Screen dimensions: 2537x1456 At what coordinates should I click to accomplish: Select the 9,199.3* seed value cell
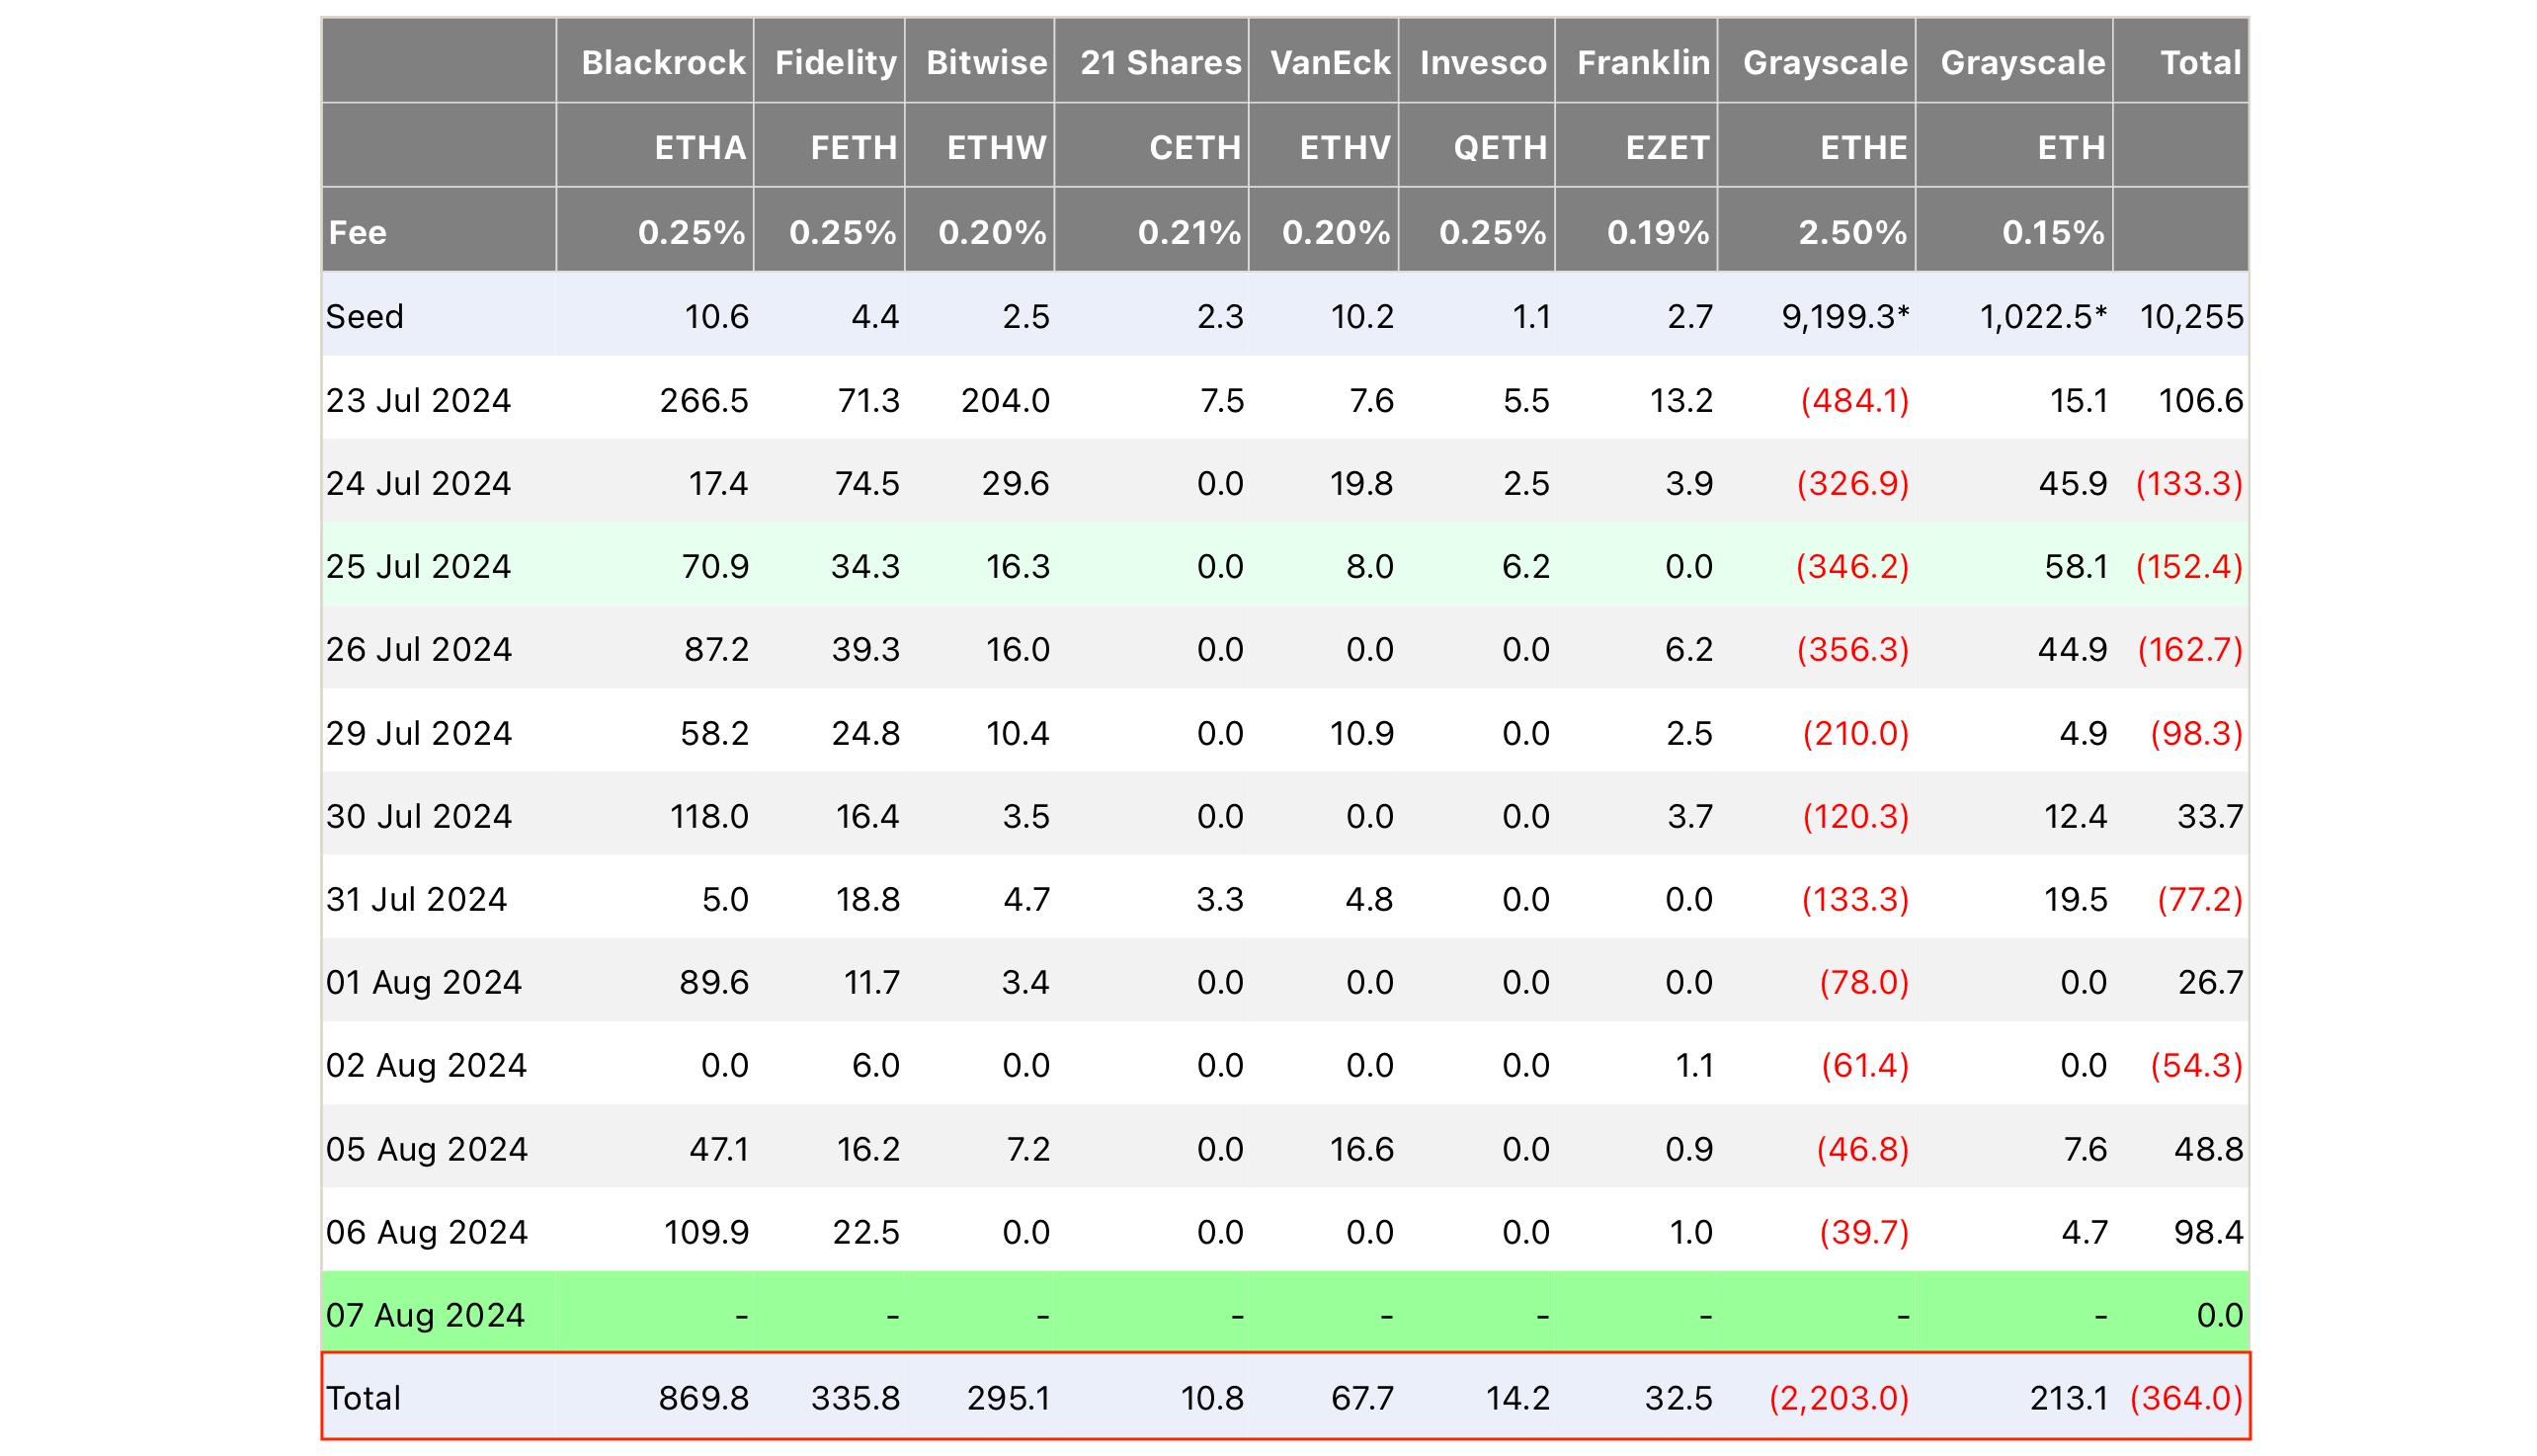[1844, 316]
